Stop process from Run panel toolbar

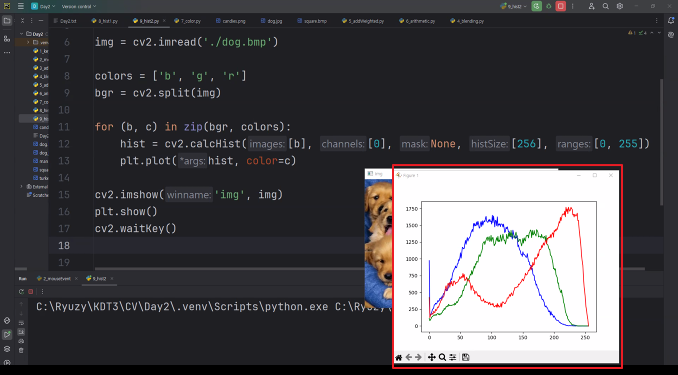[31, 292]
